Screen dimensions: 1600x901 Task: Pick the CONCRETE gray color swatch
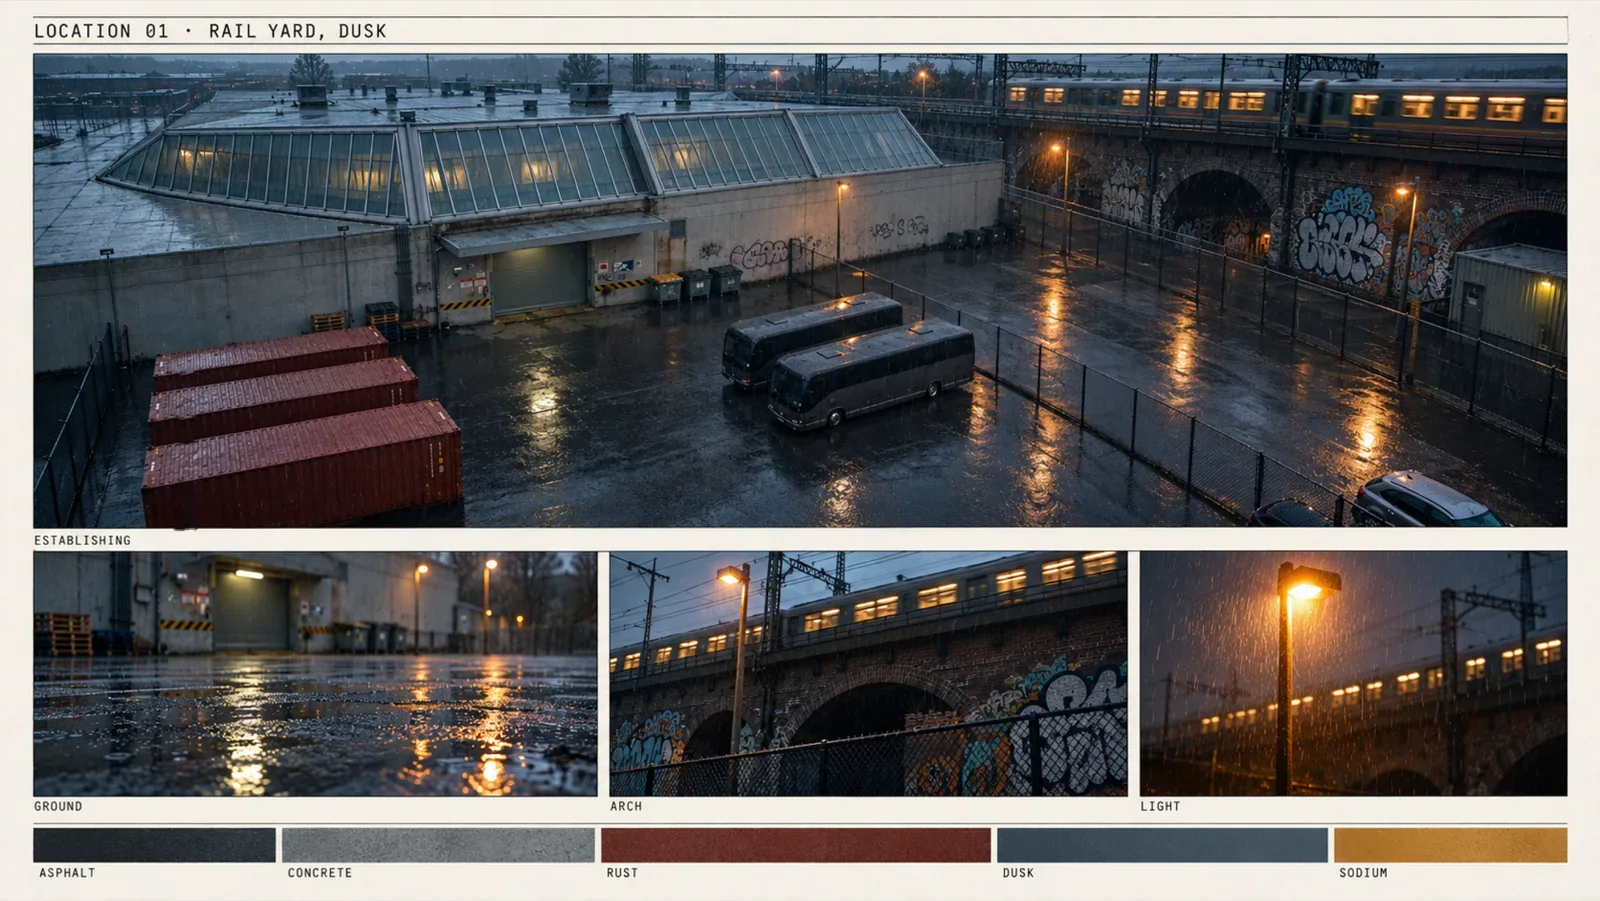438,845
